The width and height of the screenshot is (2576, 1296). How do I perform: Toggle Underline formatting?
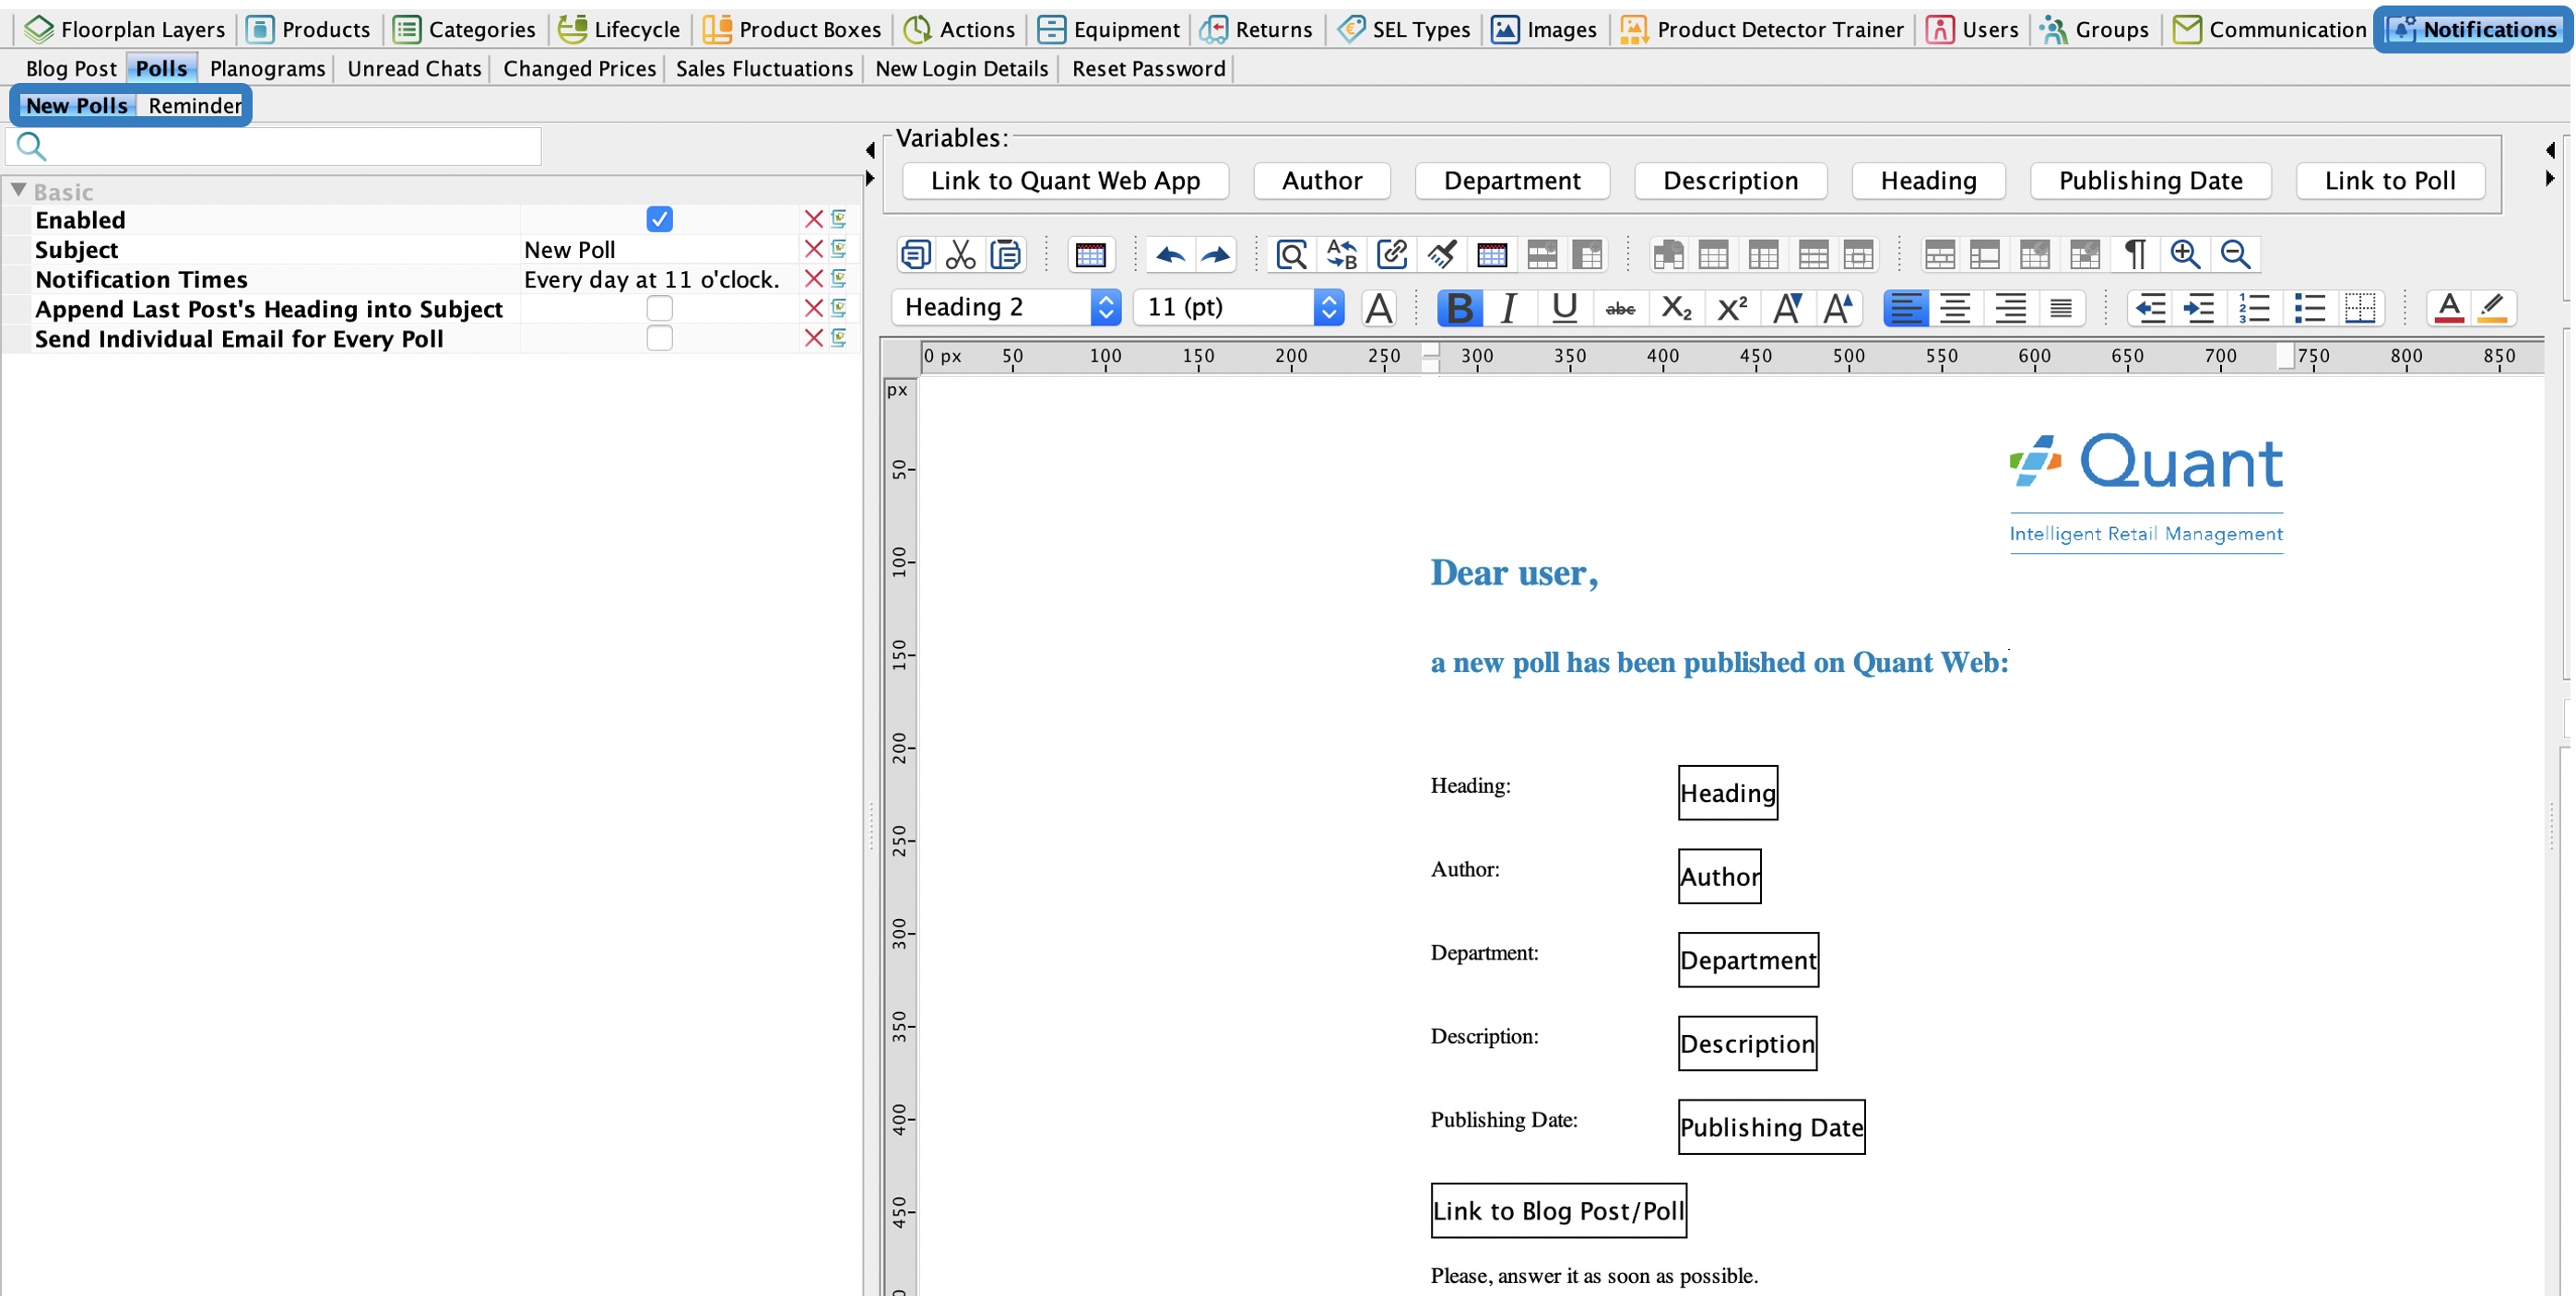1564,308
